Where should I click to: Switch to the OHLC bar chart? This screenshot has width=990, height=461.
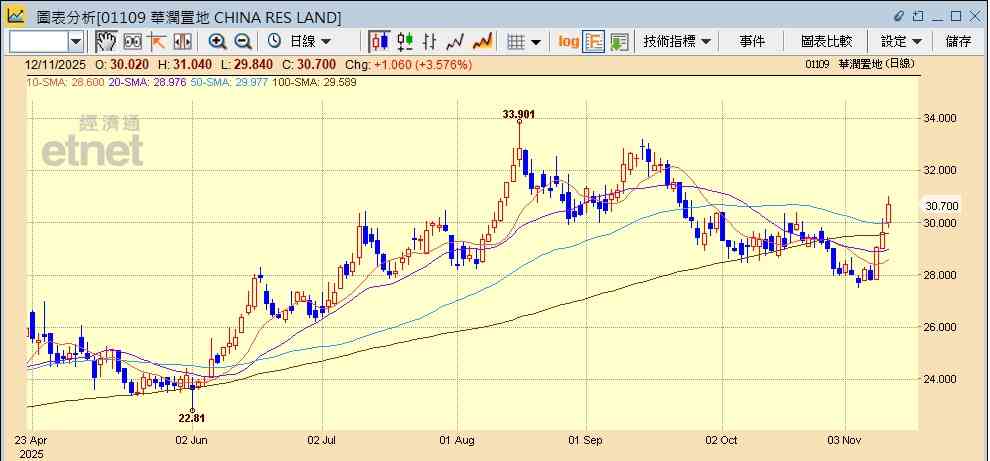click(430, 42)
